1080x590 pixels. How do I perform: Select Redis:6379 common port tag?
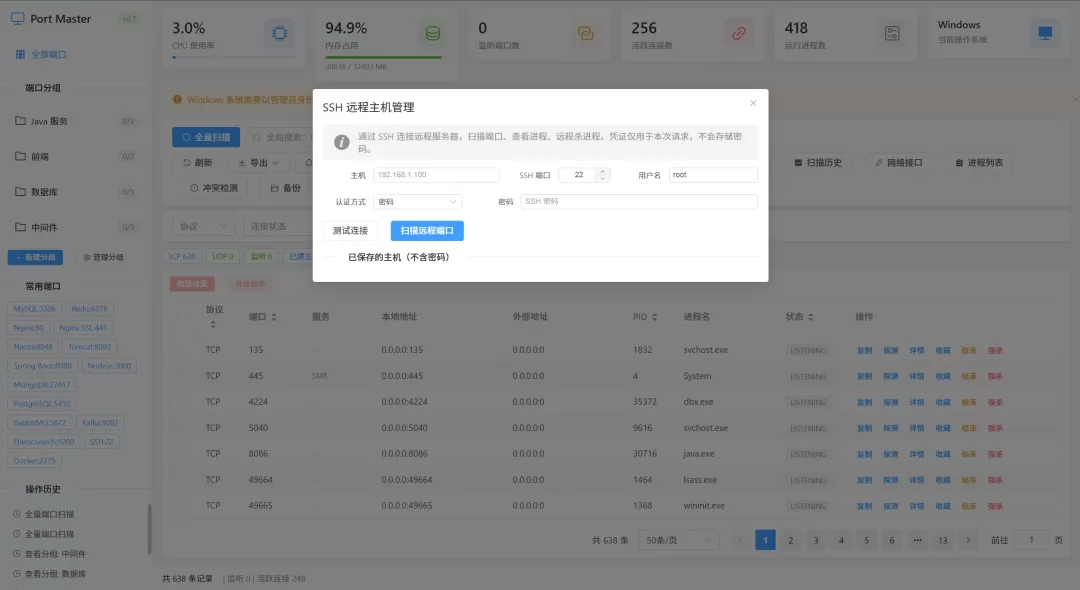(x=90, y=309)
